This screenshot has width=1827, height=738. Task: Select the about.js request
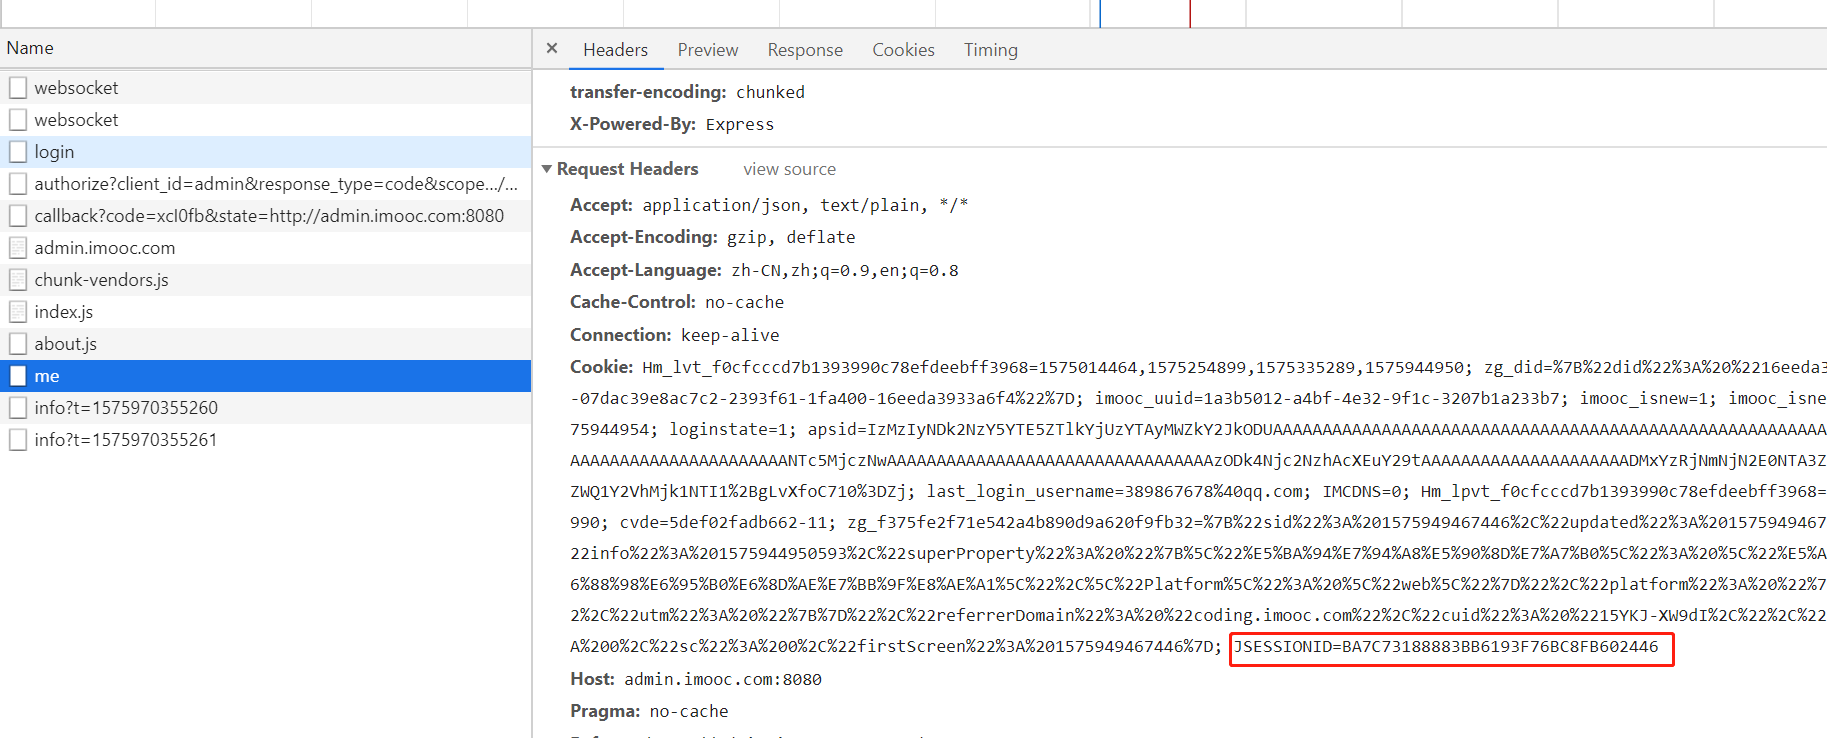[265, 344]
